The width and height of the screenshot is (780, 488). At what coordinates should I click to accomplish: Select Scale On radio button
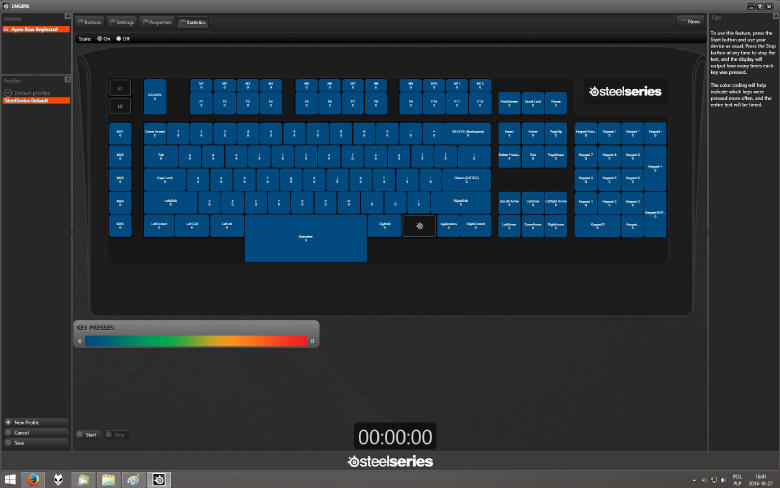coord(99,38)
